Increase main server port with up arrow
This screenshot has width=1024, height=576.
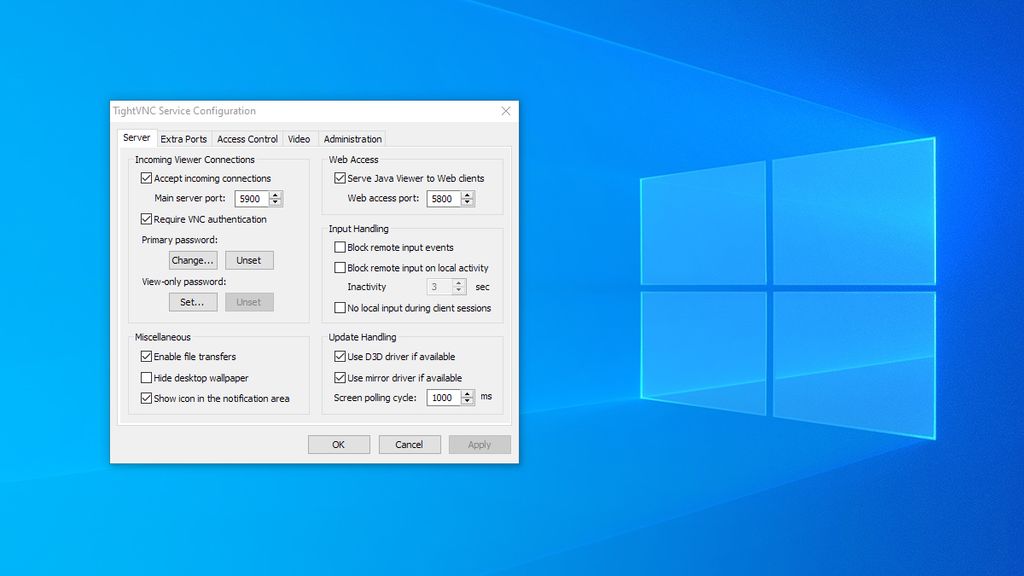point(275,195)
